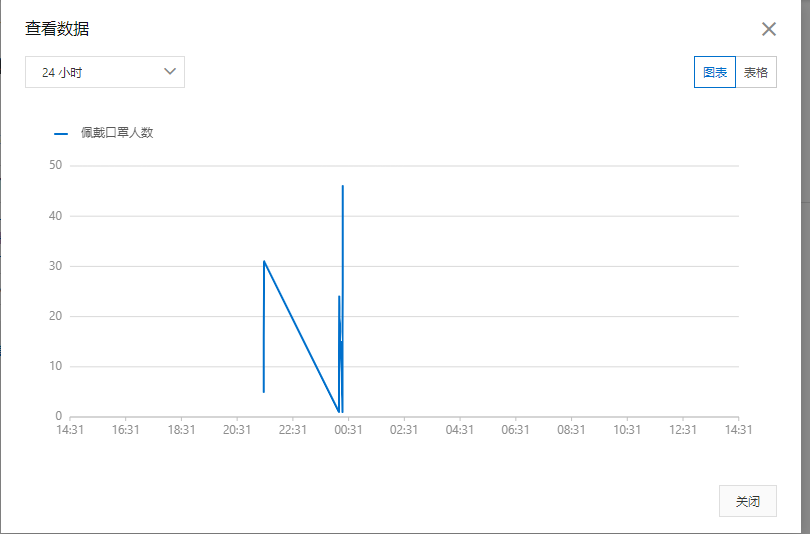Click the 50 y-axis label
810x534 pixels.
click(x=55, y=165)
